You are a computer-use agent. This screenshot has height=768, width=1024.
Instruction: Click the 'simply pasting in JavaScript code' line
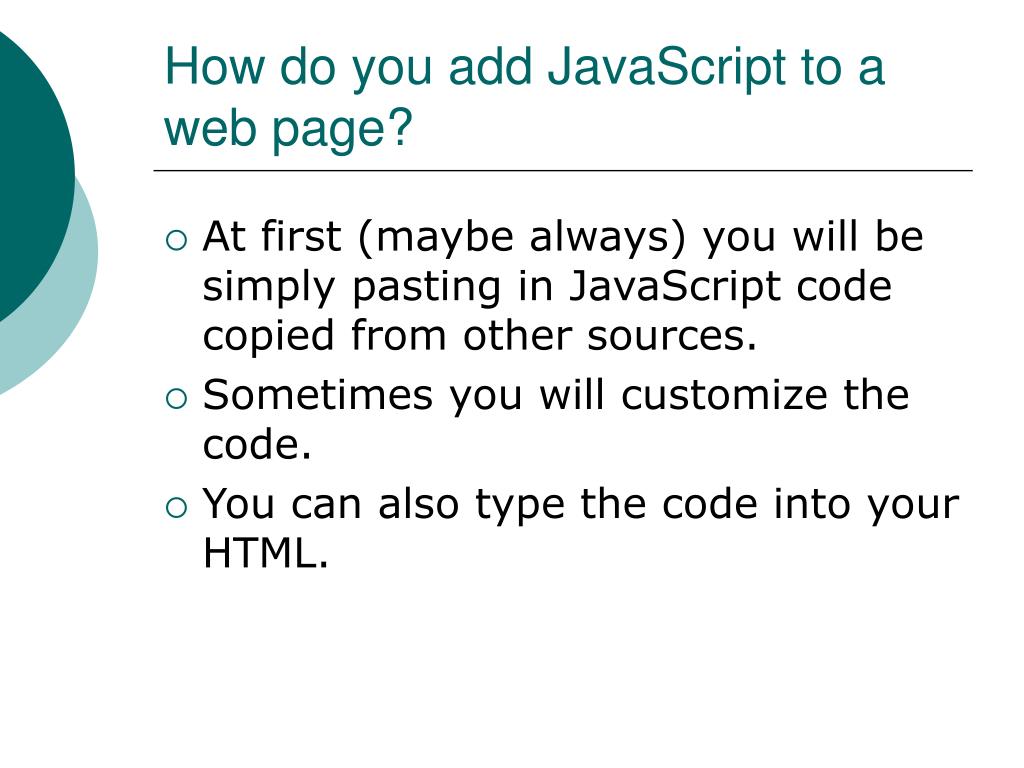[547, 288]
